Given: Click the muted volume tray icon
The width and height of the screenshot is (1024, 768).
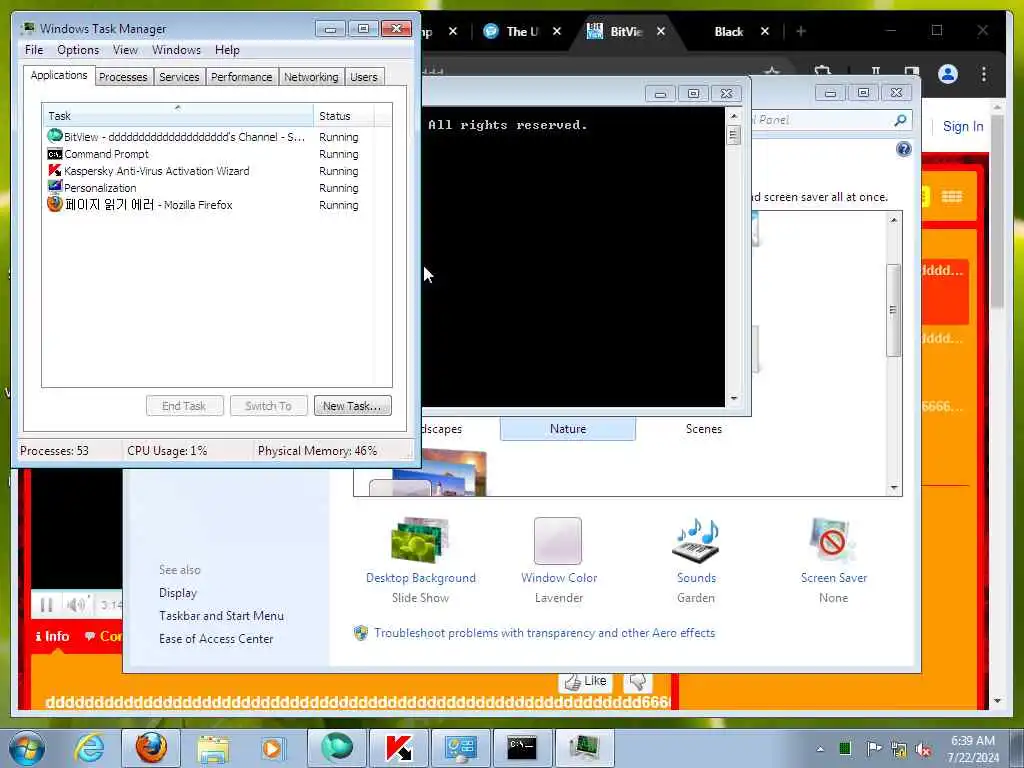Looking at the screenshot, I should 923,749.
